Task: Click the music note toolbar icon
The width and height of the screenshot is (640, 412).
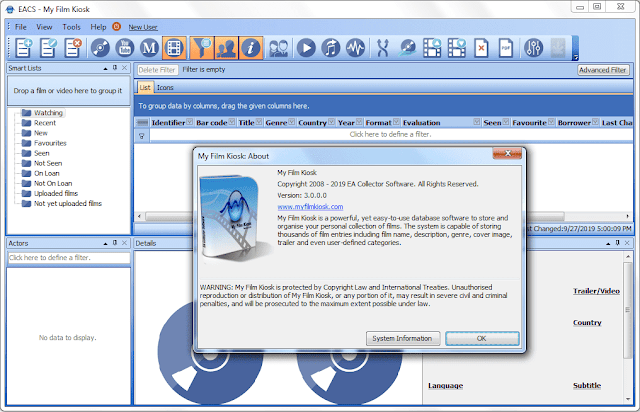Action: [x=331, y=48]
